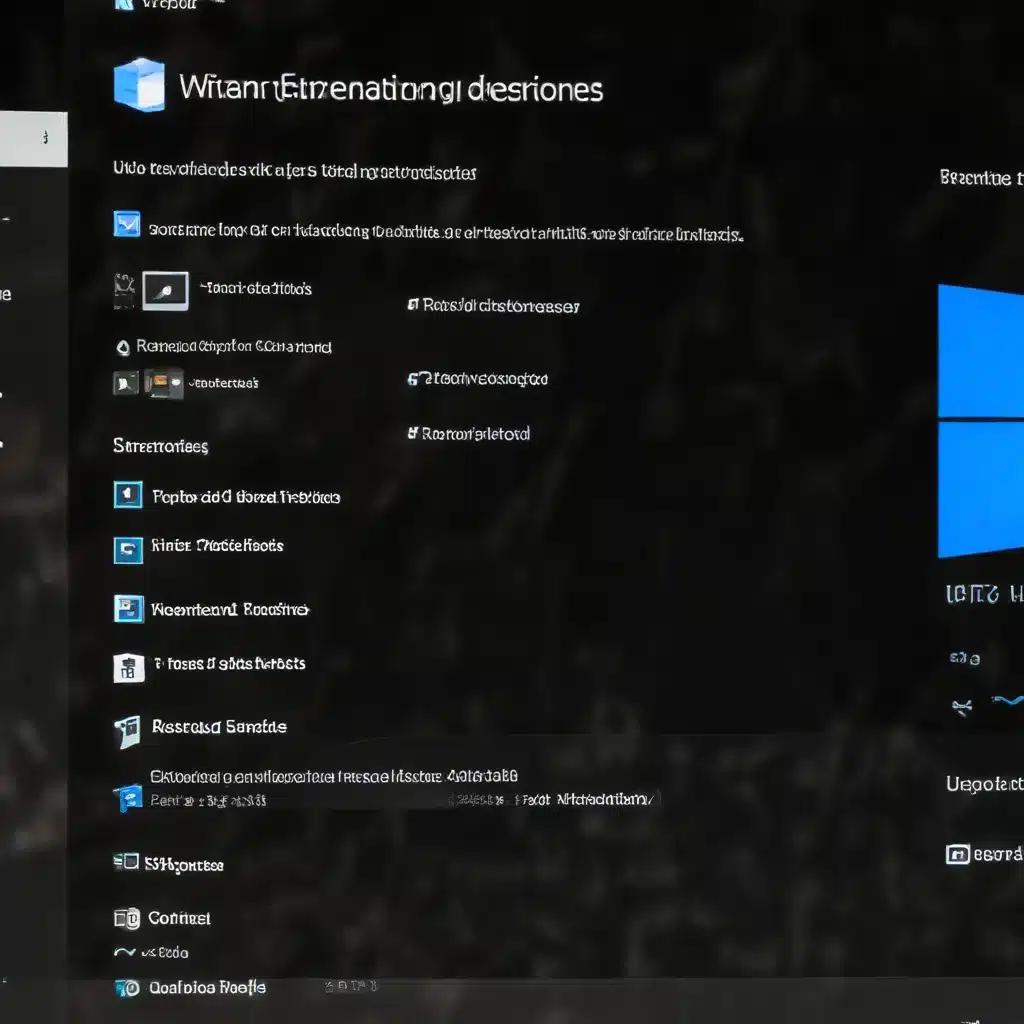Click the tilted note icon beside 'Ressreisa Sarntde'
Image resolution: width=1024 pixels, height=1024 pixels.
tap(128, 731)
